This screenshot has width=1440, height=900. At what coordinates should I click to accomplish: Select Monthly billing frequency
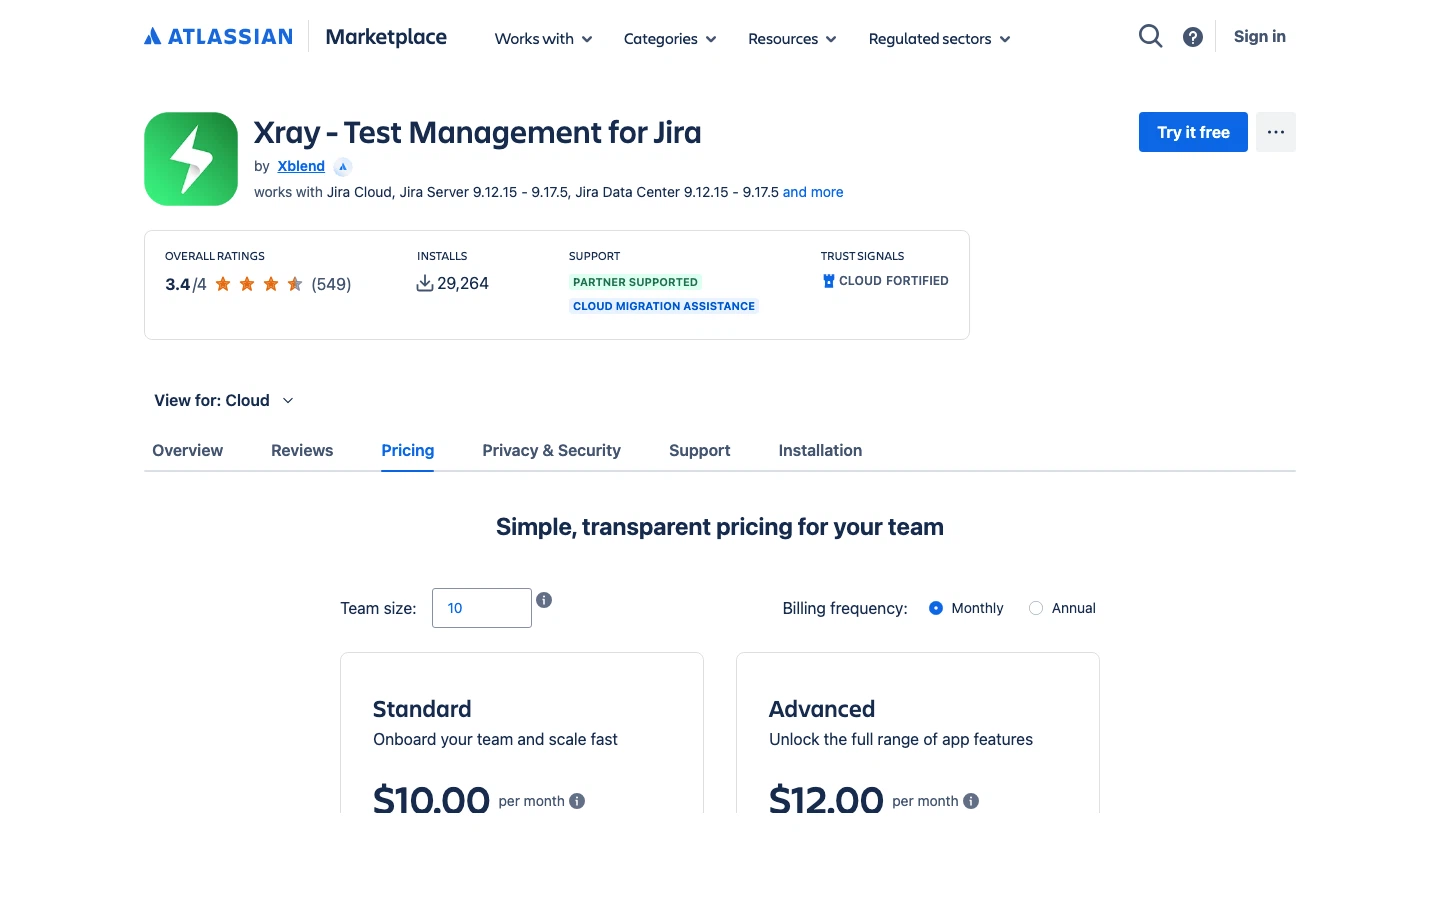[936, 608]
